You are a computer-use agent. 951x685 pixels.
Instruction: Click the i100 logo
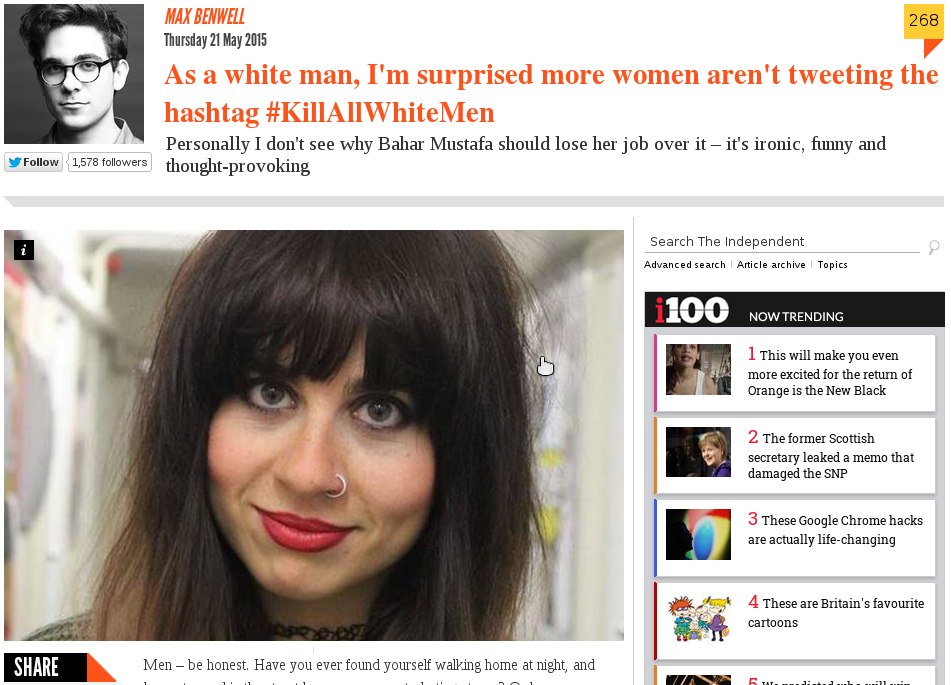(691, 311)
